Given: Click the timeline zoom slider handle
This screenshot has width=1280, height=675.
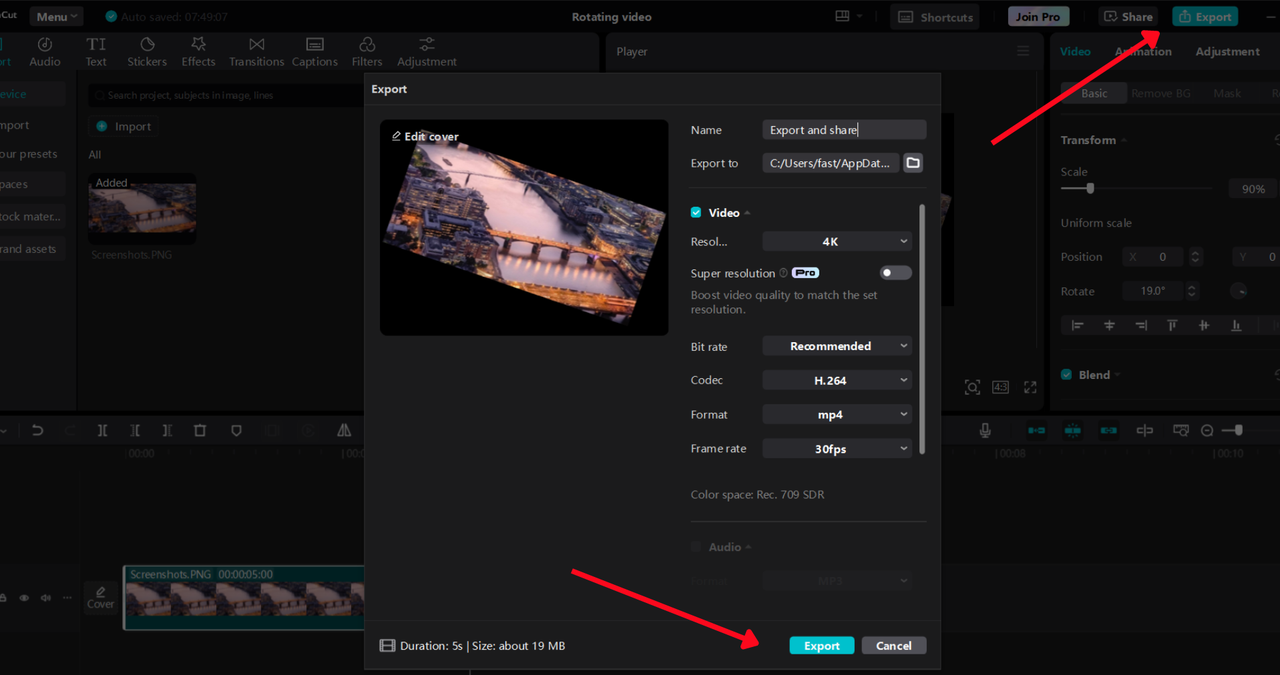Looking at the screenshot, I should tap(1239, 430).
